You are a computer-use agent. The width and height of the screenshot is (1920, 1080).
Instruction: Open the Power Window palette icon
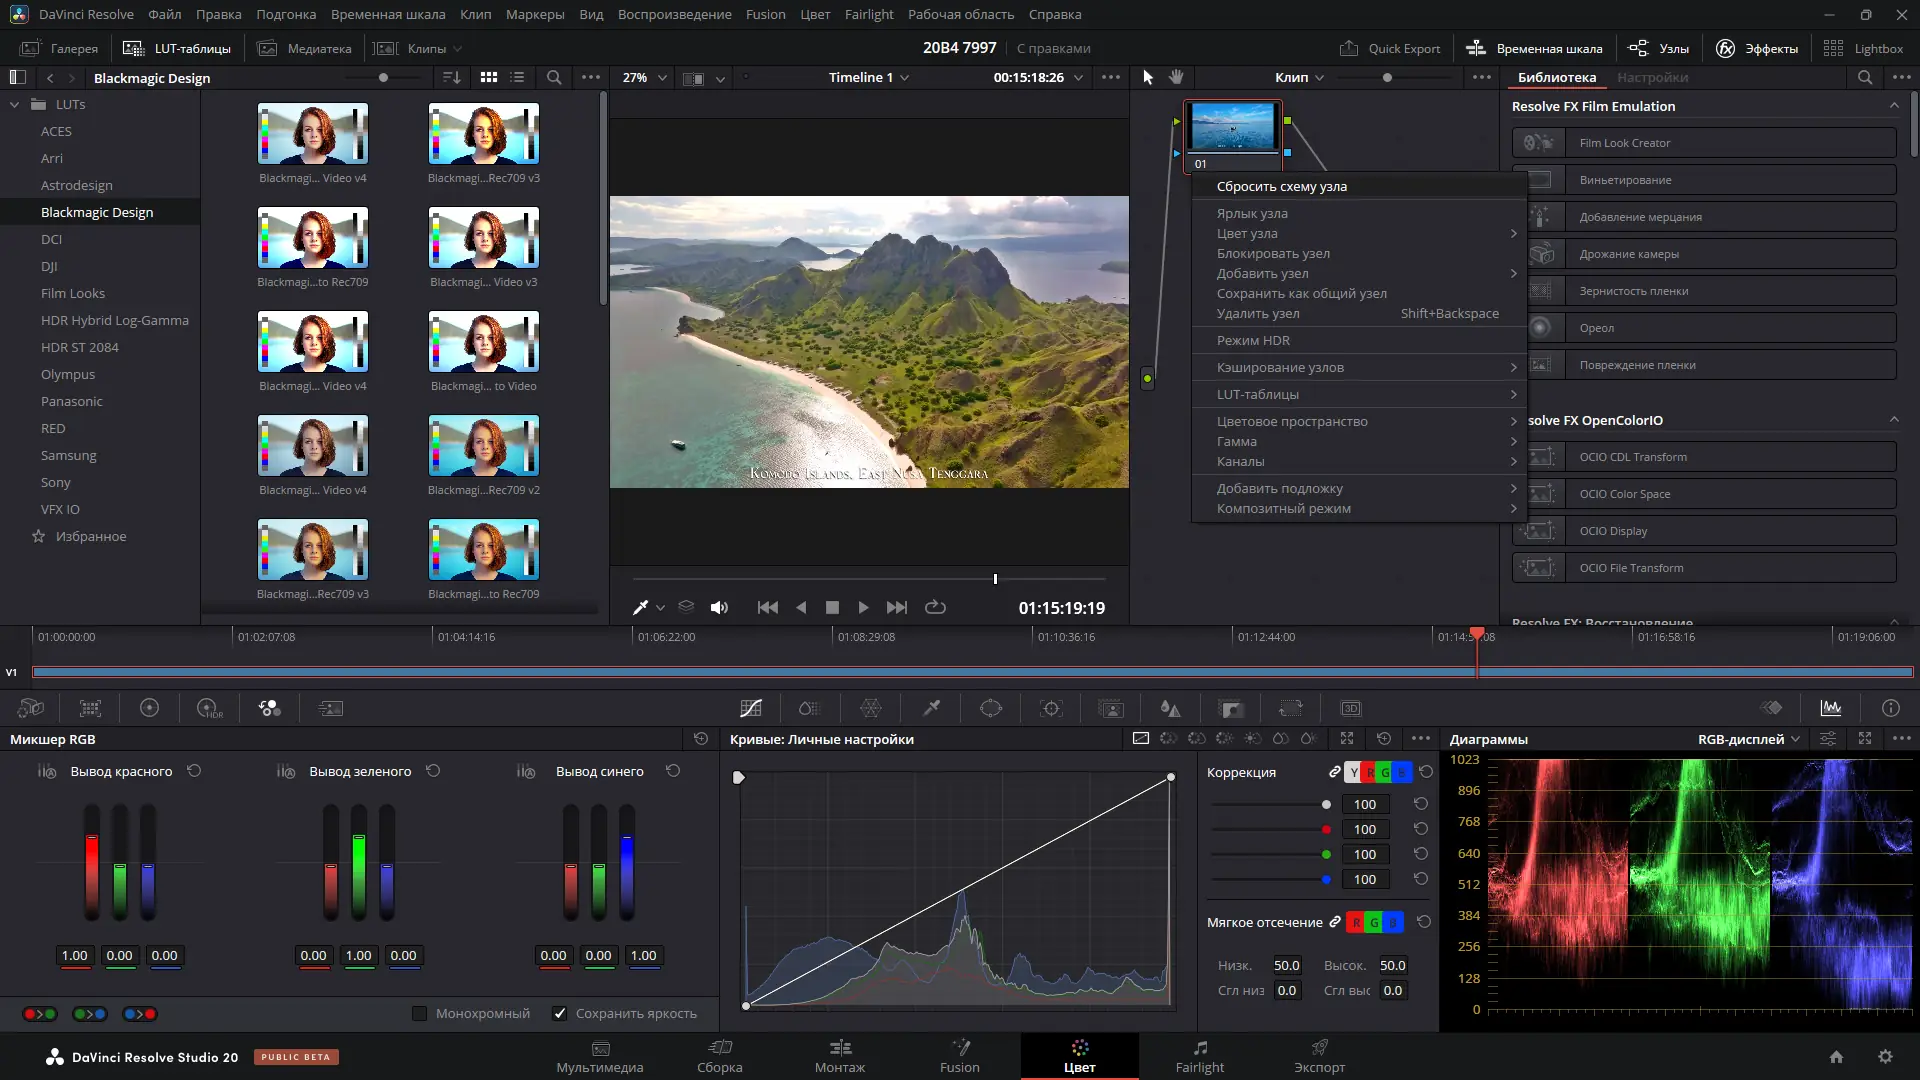991,708
